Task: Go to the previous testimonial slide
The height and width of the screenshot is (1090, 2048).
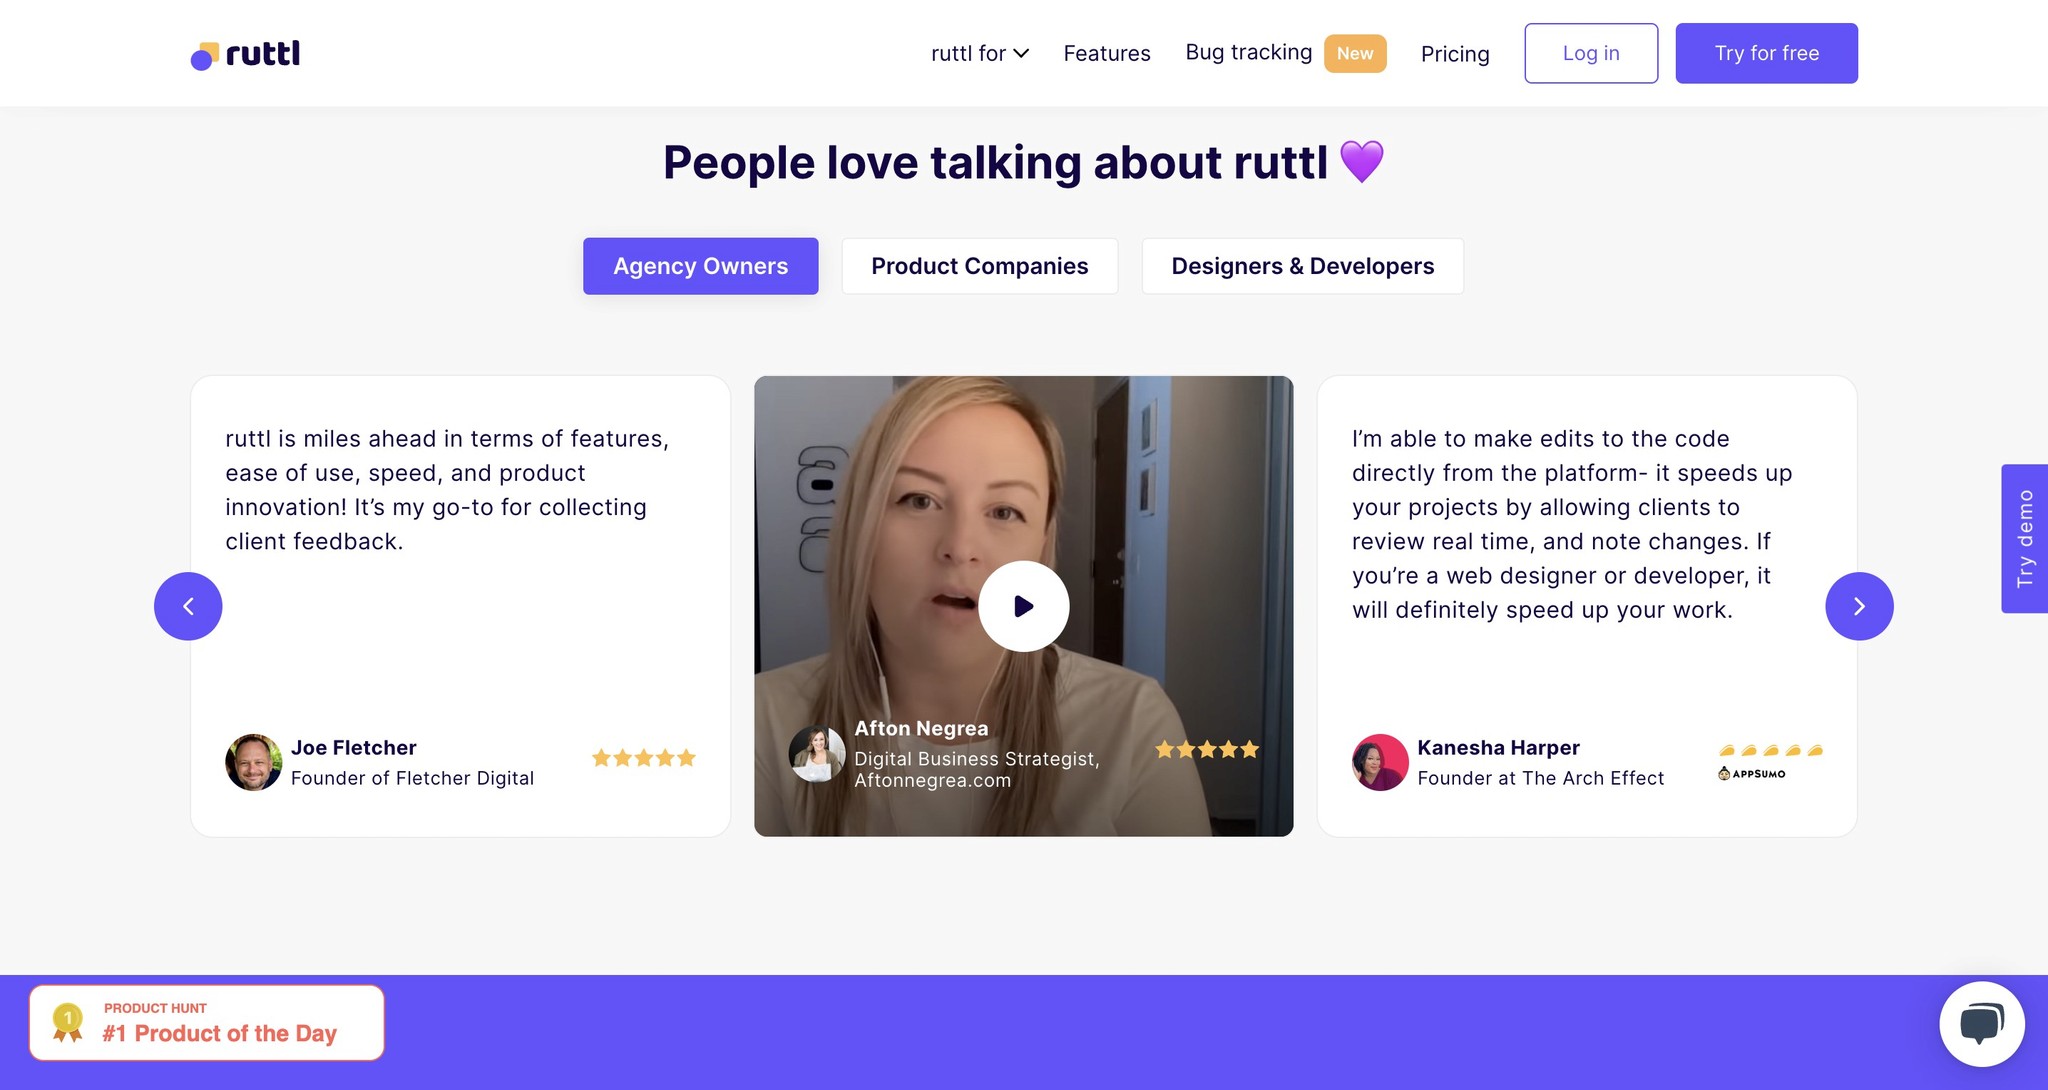Action: (x=188, y=606)
